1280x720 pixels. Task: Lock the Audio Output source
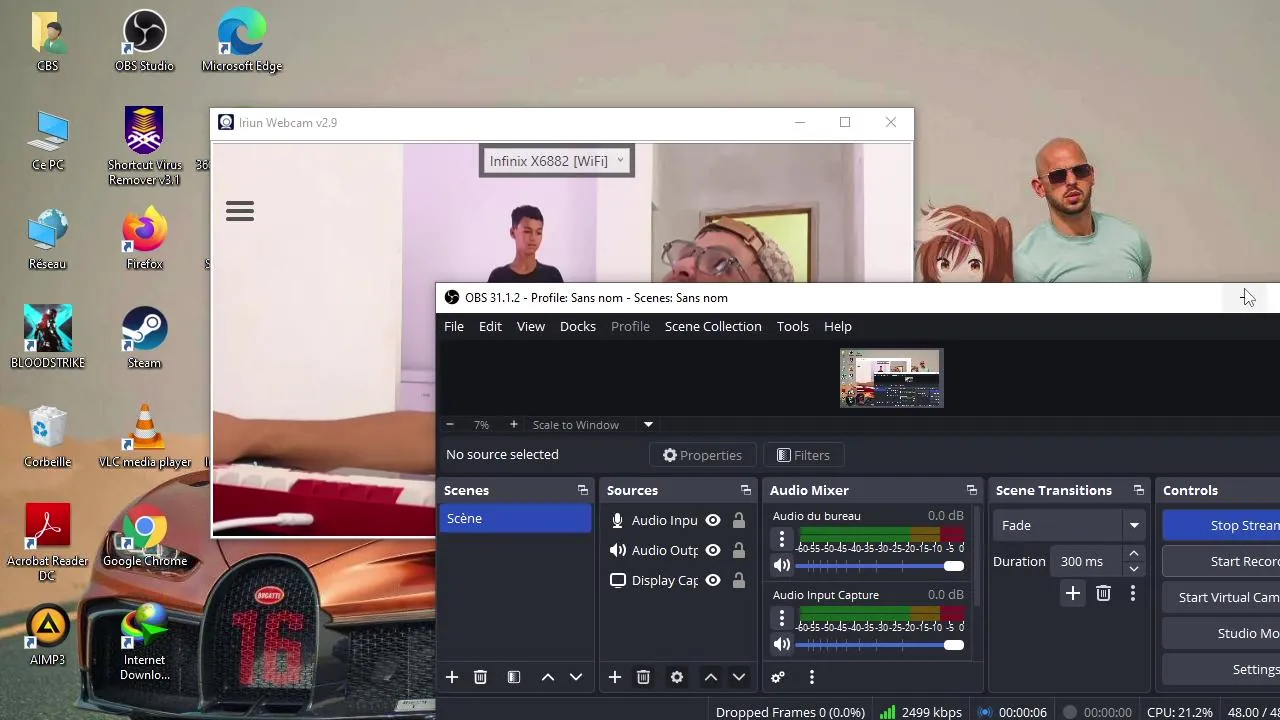[x=739, y=550]
